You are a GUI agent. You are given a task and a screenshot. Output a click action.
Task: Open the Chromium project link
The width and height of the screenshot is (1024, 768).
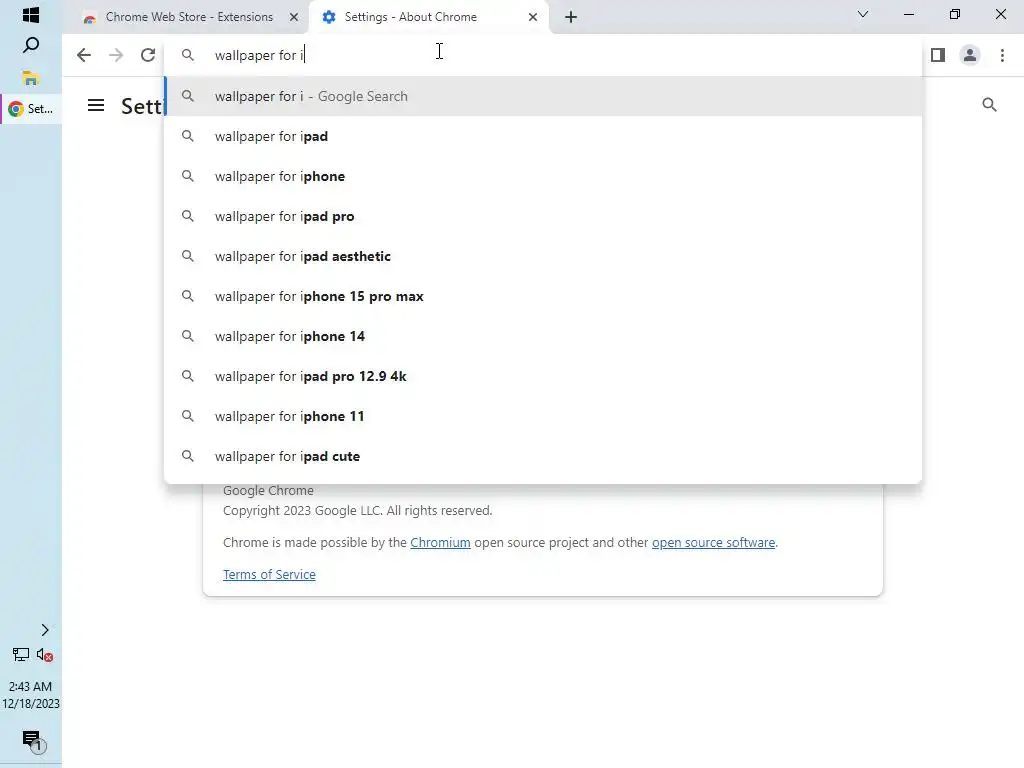[440, 543]
